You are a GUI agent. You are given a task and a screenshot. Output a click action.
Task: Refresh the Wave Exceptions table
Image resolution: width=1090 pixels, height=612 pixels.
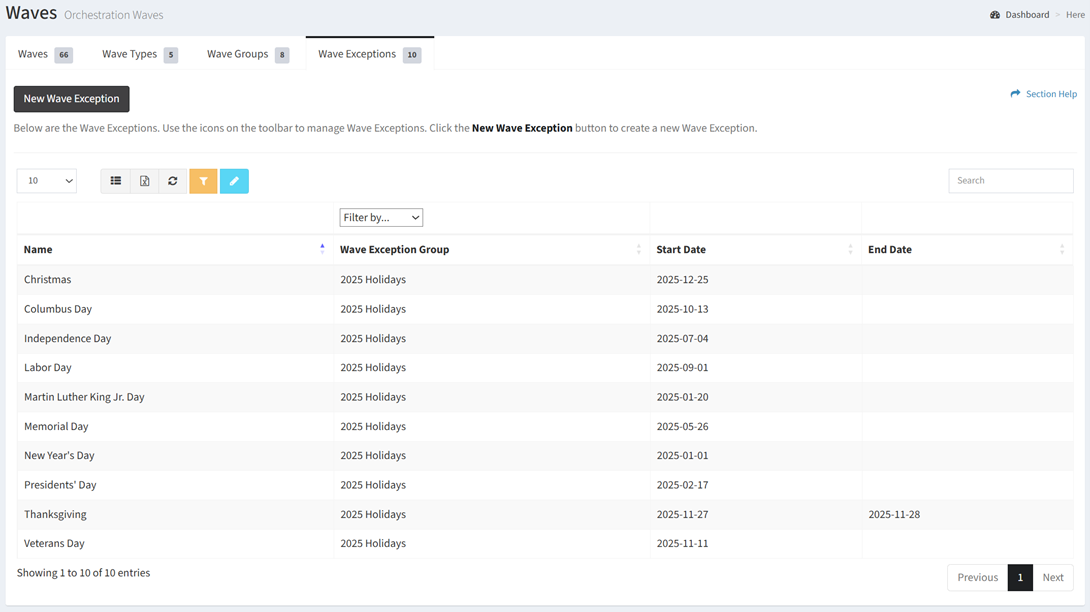click(173, 181)
